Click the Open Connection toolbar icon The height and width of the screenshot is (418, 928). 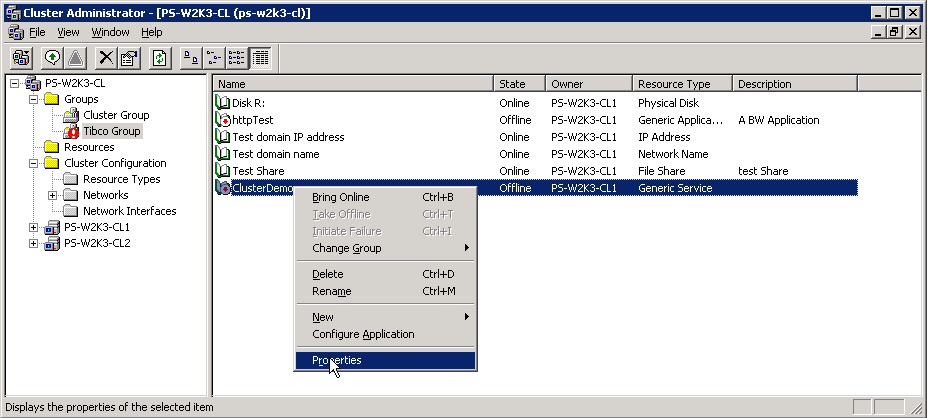tap(21, 57)
